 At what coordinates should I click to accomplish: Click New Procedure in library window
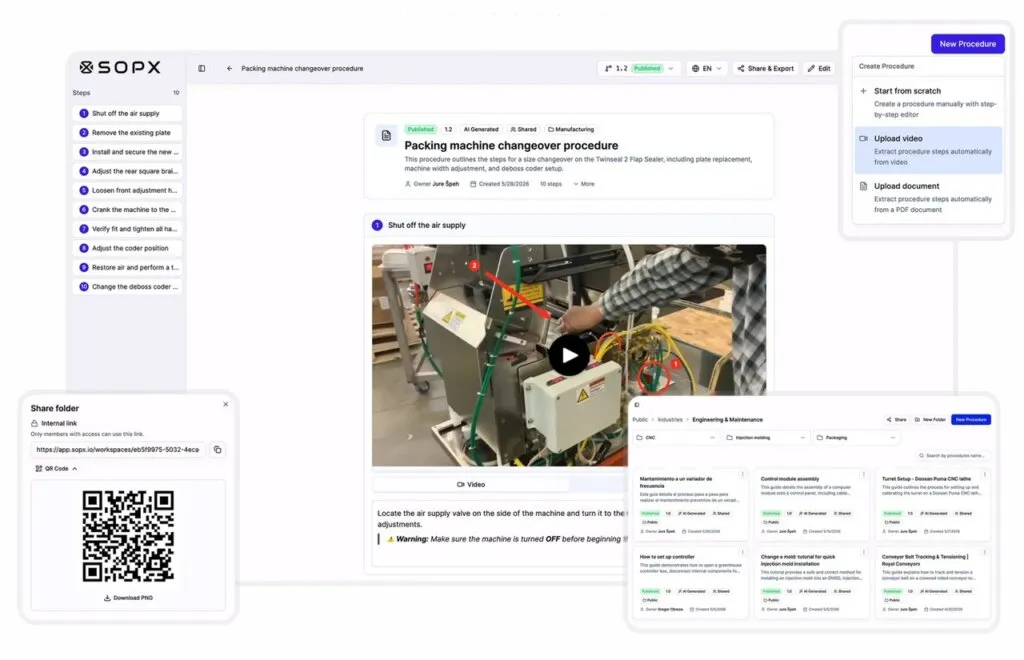click(970, 420)
